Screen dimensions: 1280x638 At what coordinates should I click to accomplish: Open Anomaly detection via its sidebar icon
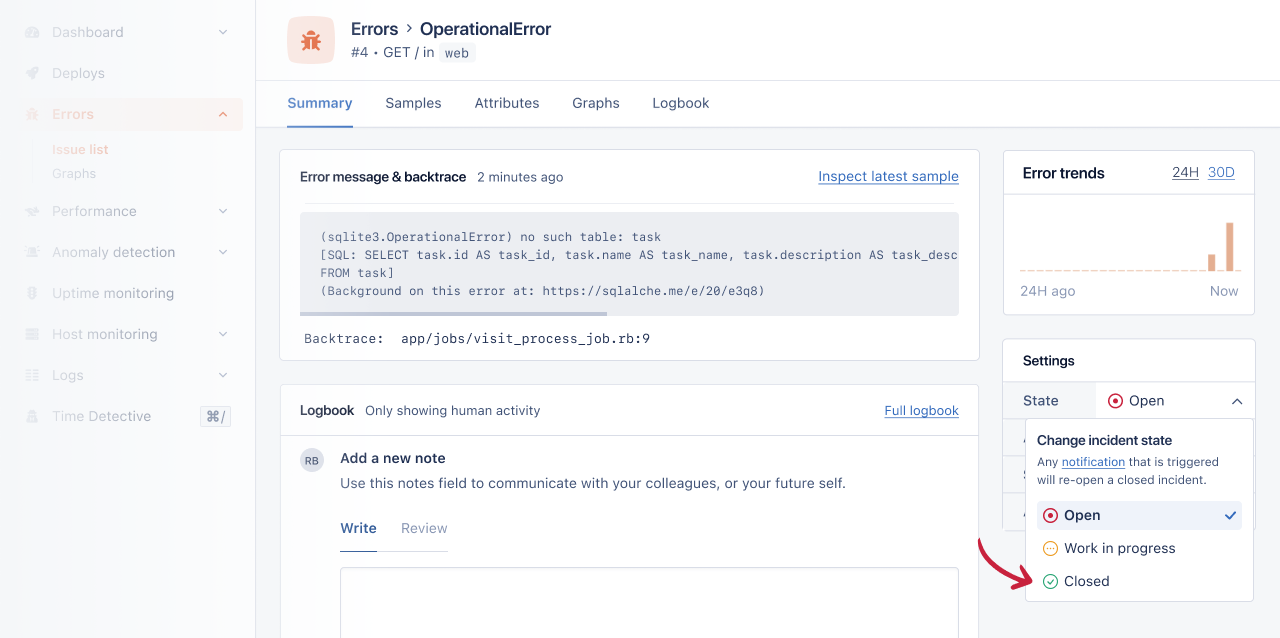click(30, 252)
